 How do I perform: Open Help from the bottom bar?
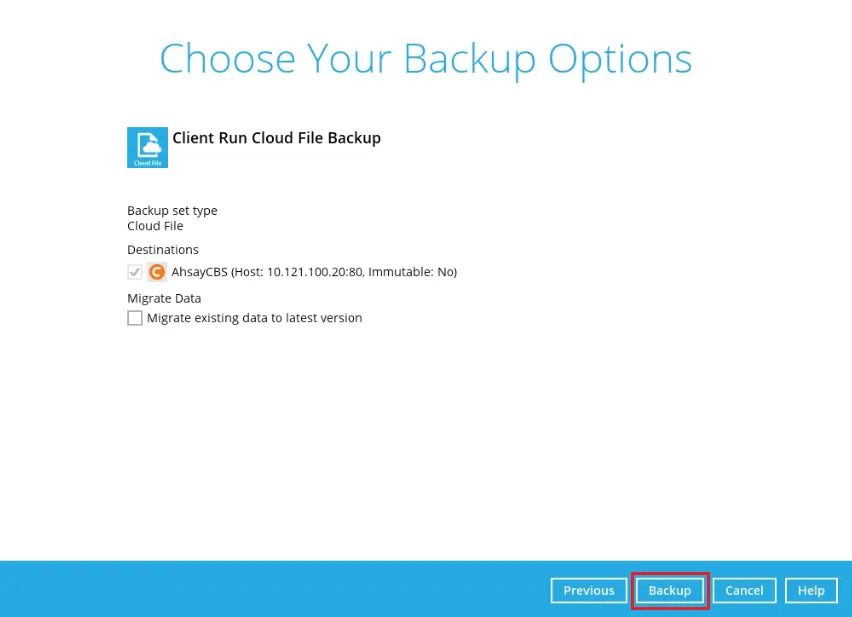(810, 590)
